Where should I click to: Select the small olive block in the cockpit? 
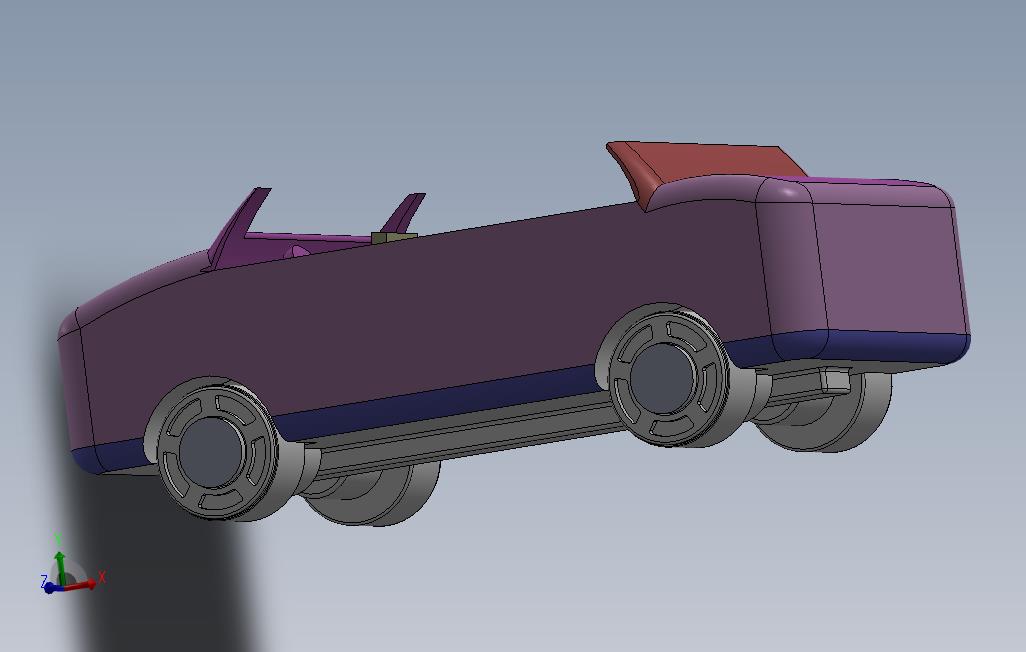click(393, 238)
